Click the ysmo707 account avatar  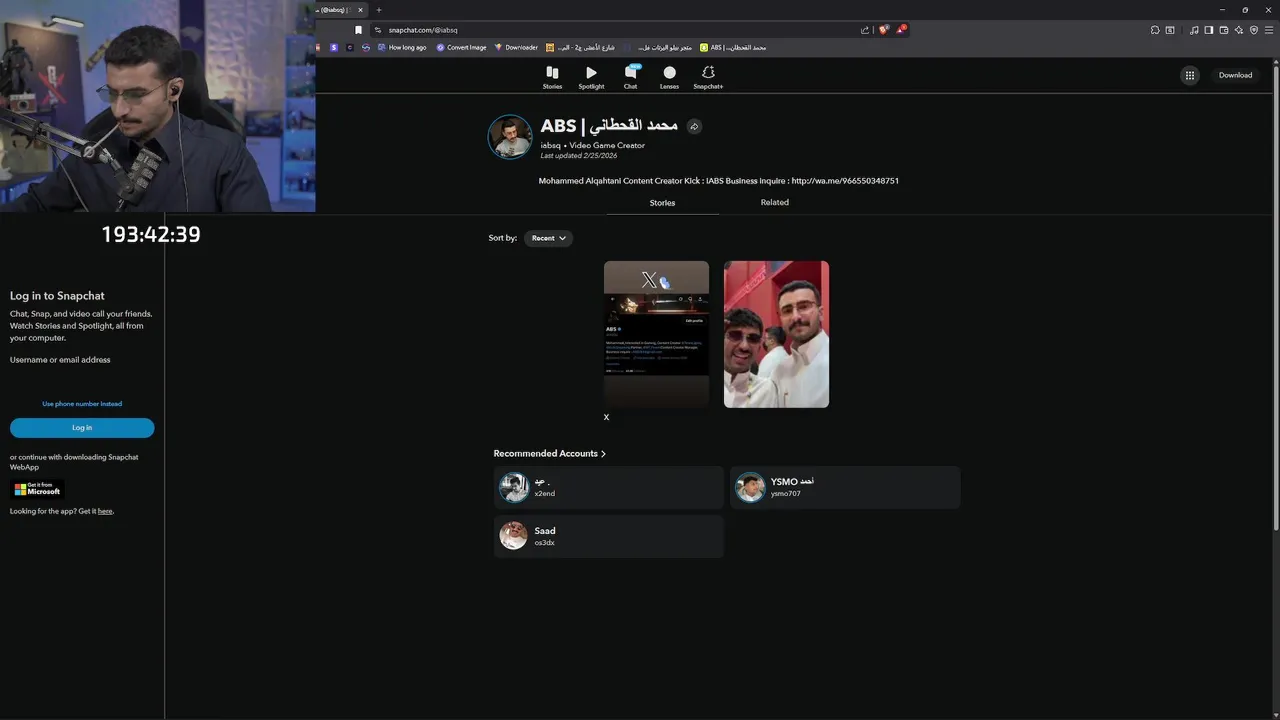pos(750,487)
